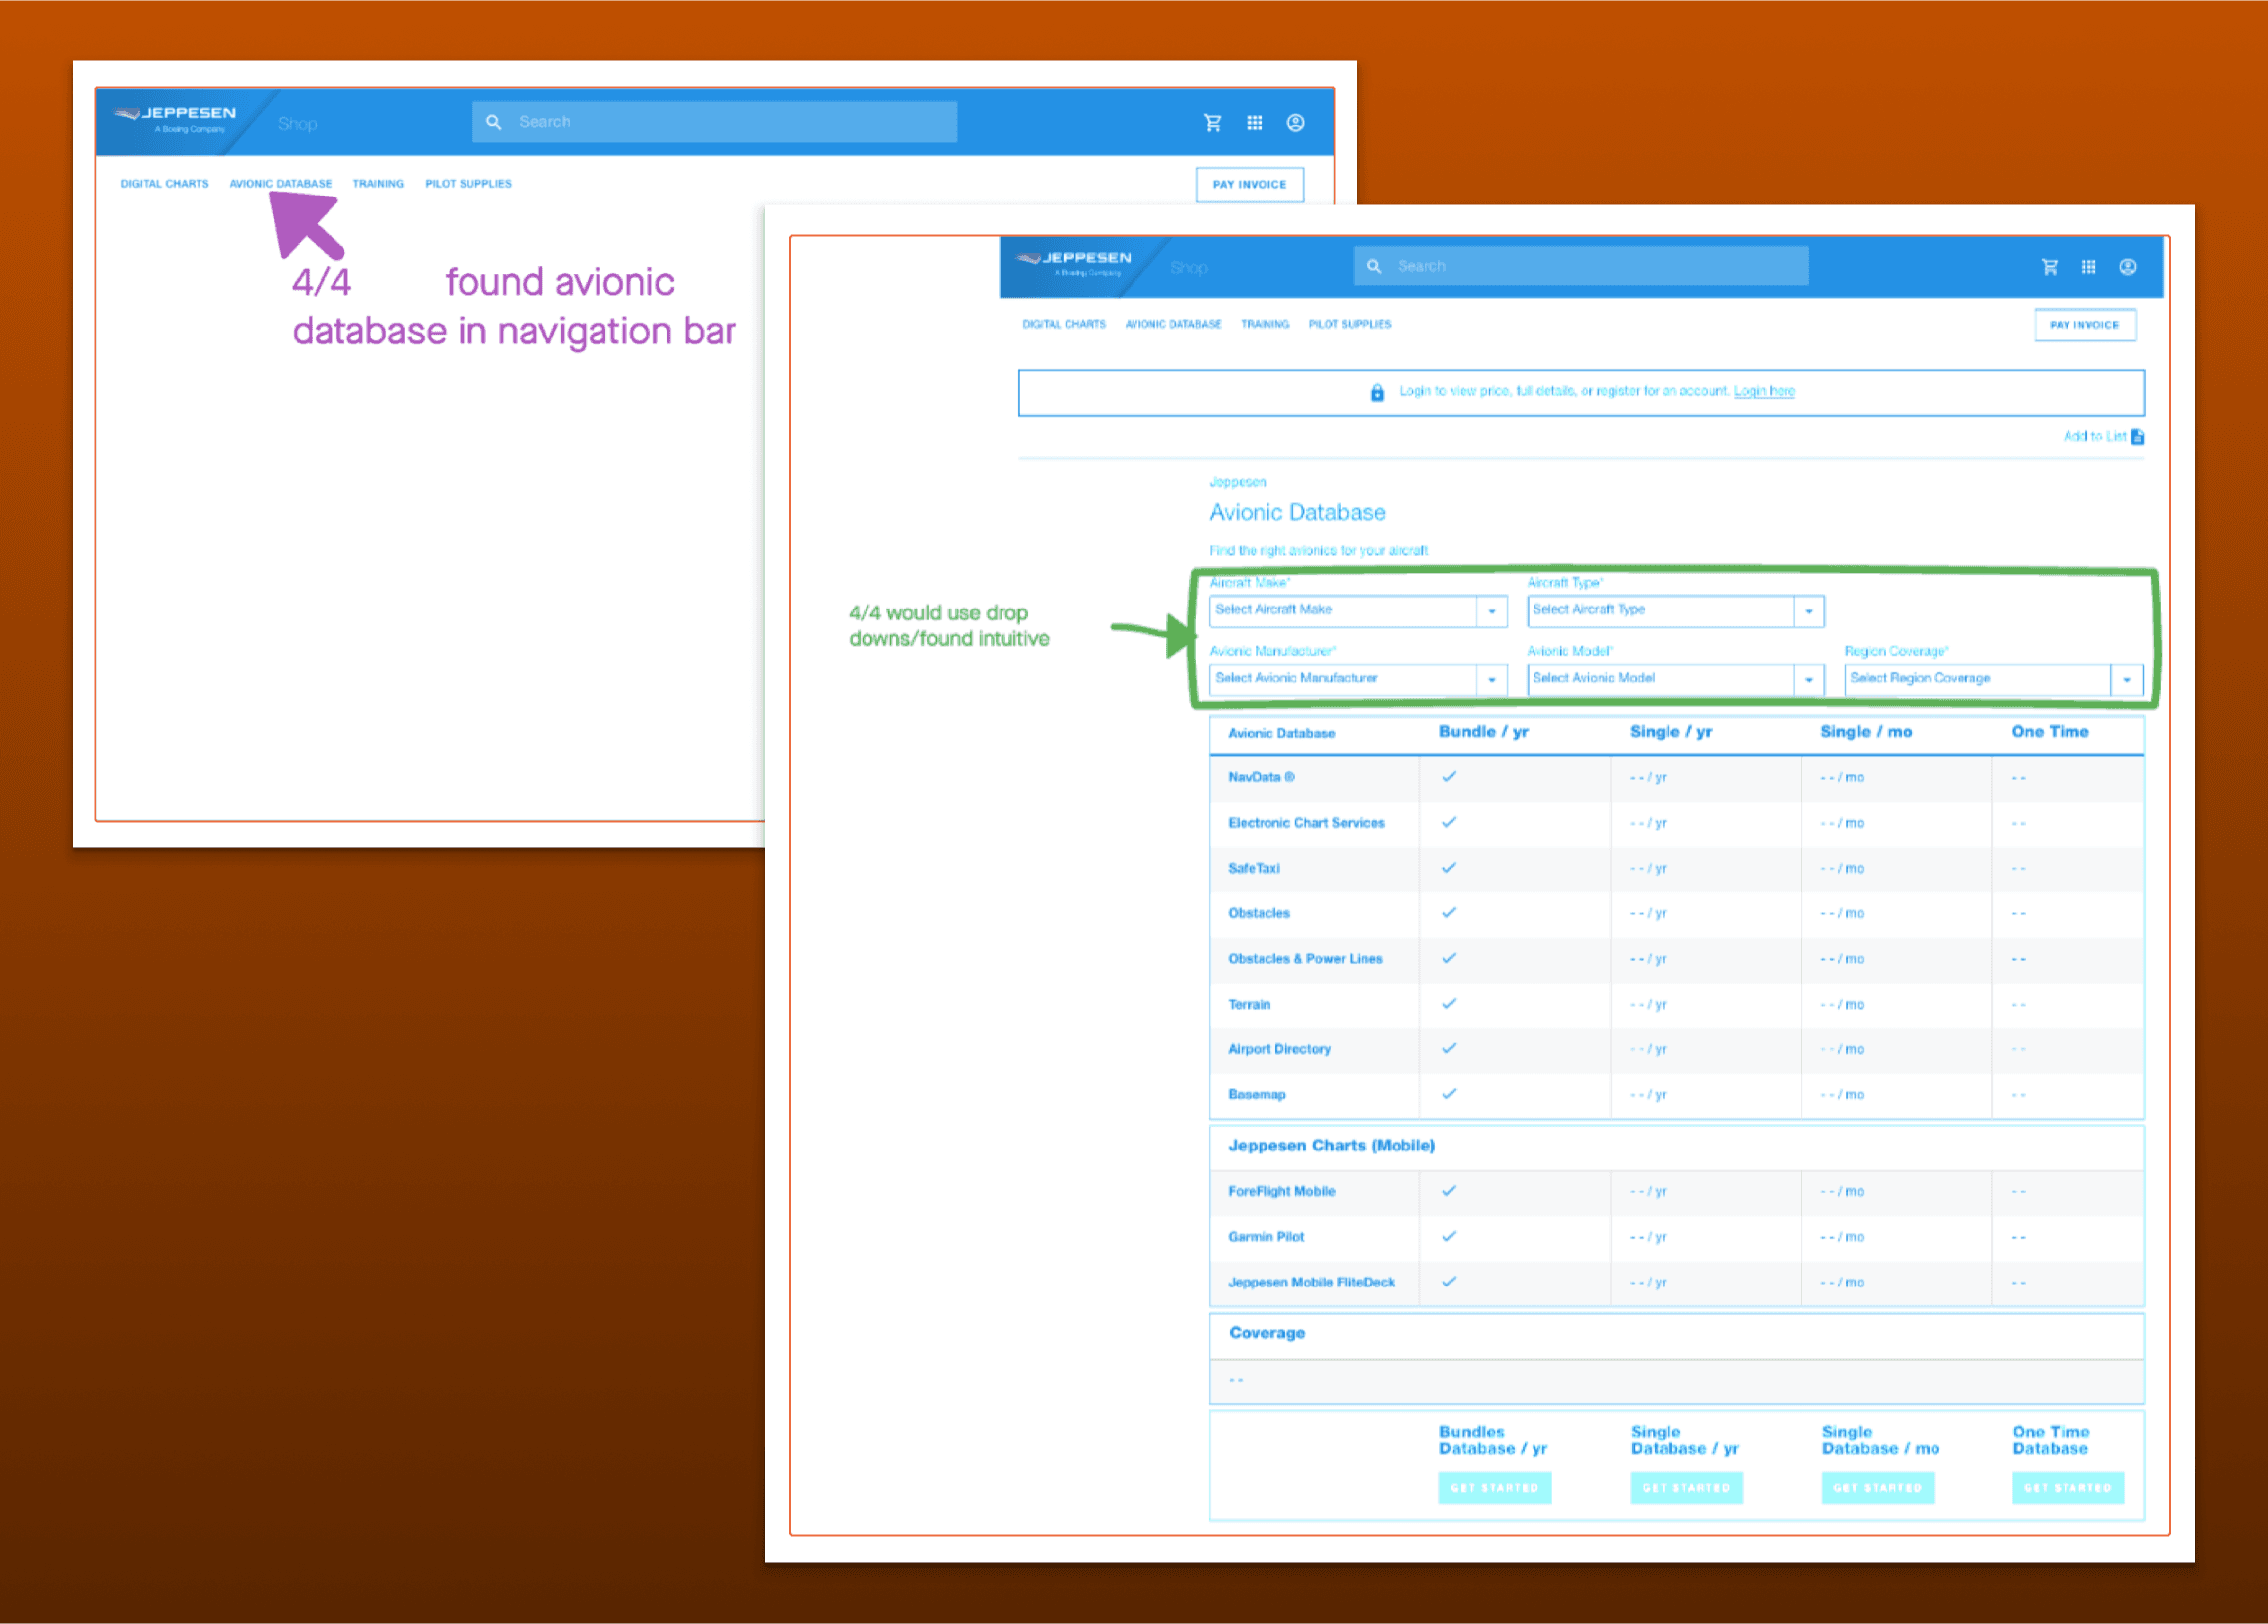Select Pilot Supplies in front mockup navigation

[x=1349, y=324]
